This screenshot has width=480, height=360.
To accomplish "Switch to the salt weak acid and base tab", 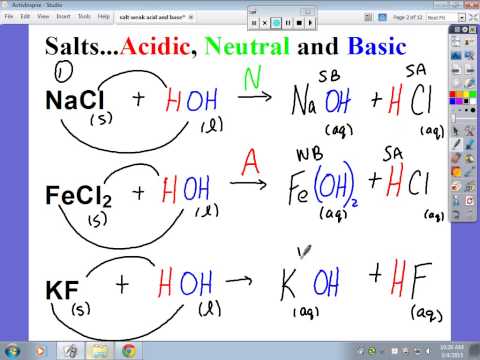I will (x=151, y=17).
